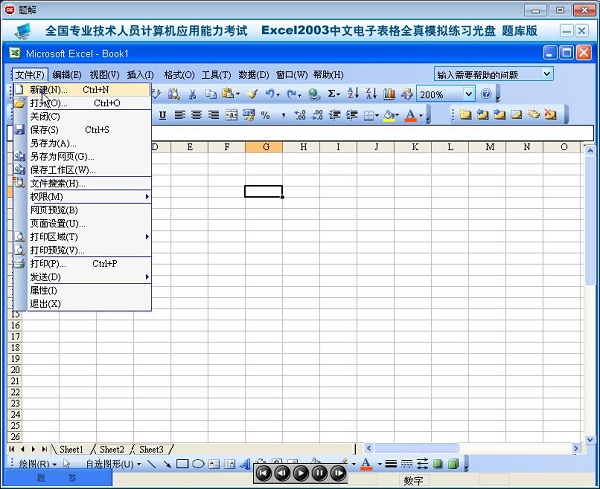Click the 绘图(R) drawing button
Screen dimensions: 600x489
pyautogui.click(x=37, y=464)
